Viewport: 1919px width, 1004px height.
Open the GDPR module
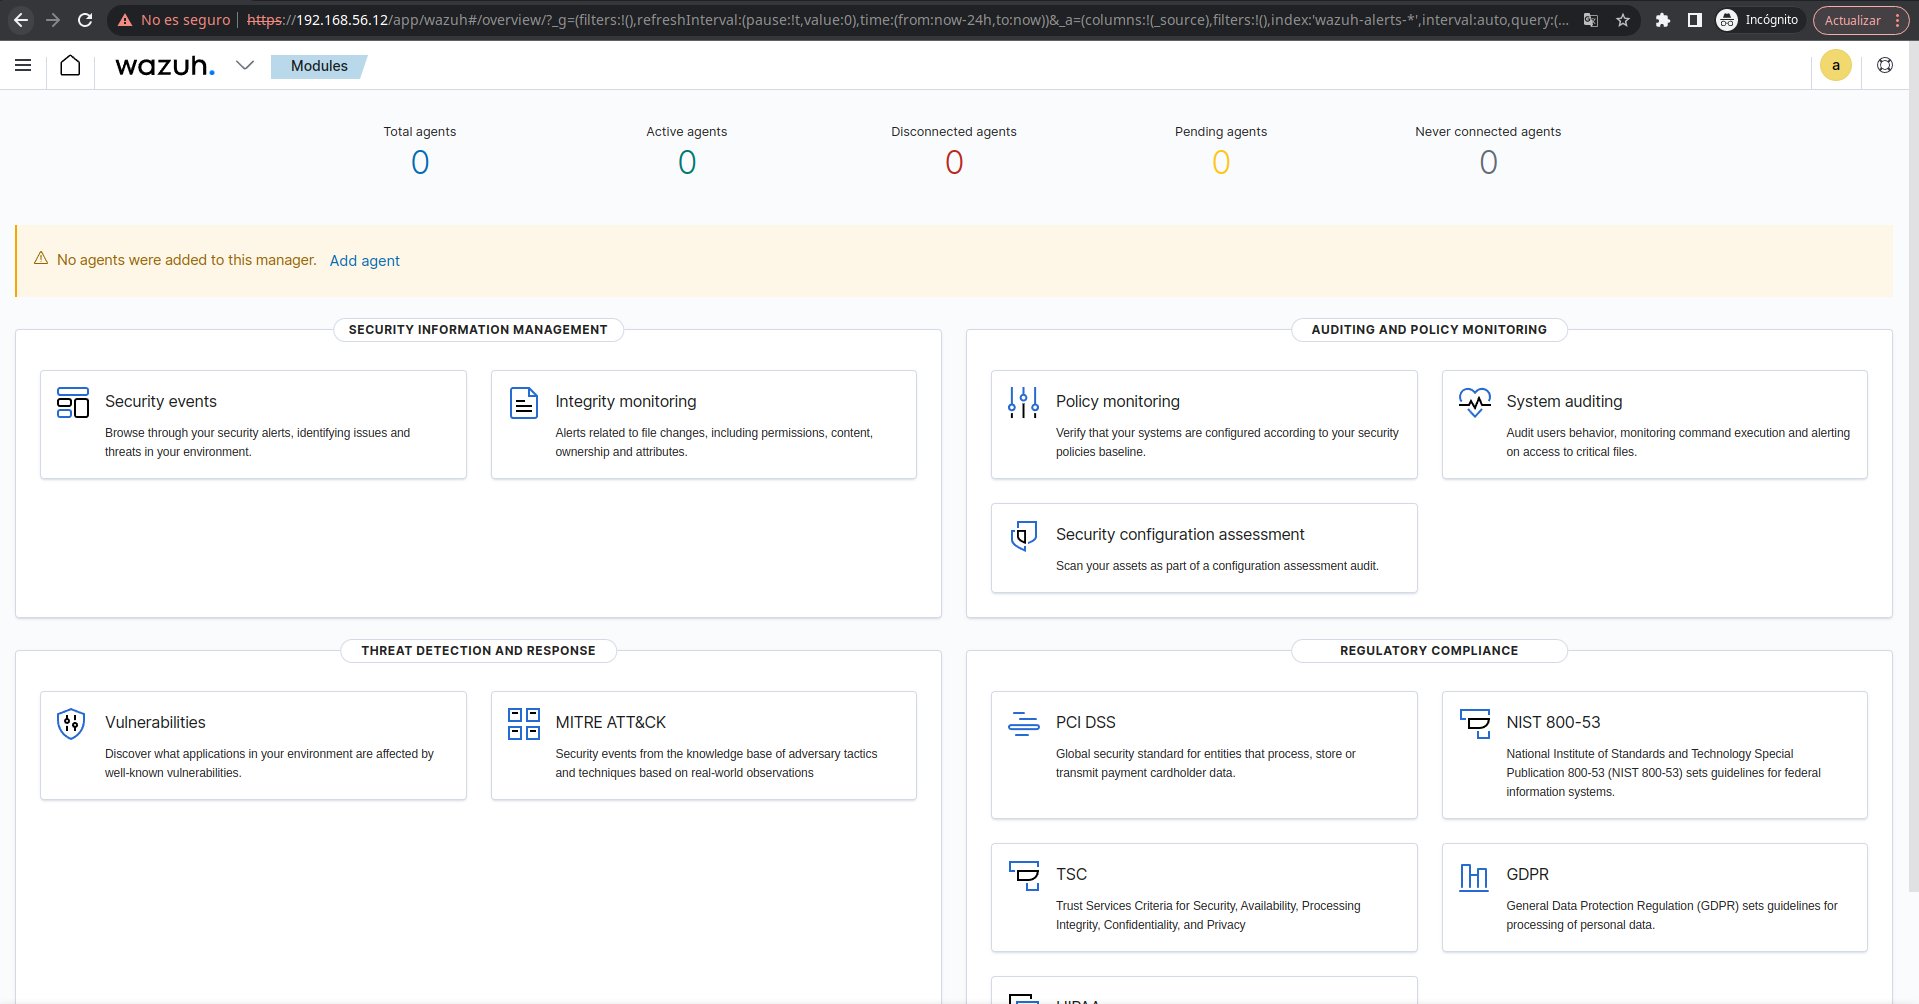point(1528,874)
